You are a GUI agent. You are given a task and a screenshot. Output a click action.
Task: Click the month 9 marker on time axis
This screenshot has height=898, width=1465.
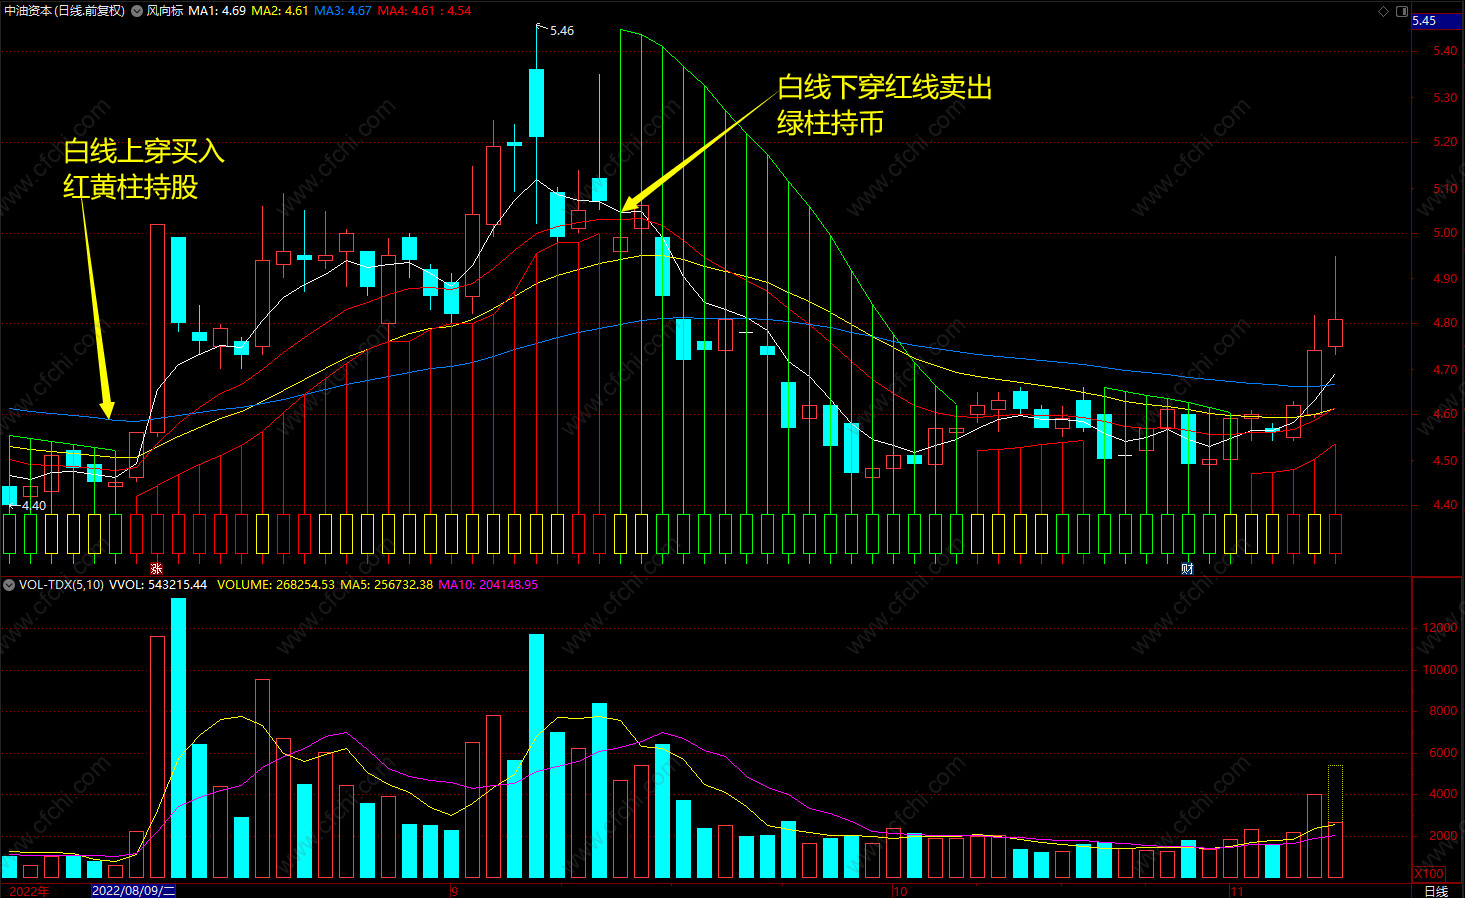point(455,891)
